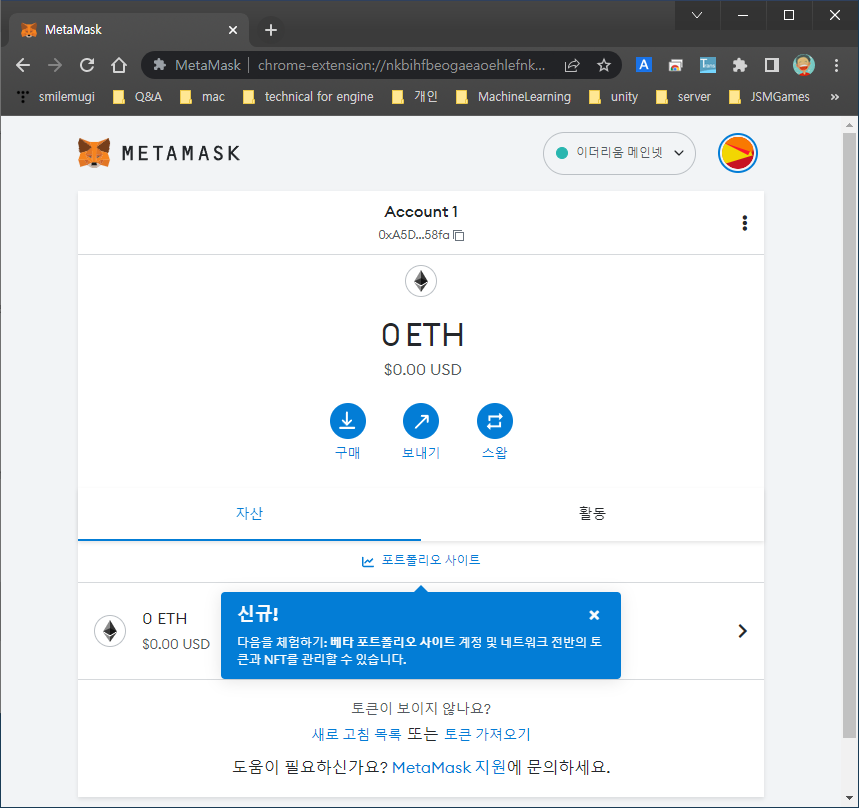
Task: Click the 0 ETH balance heading
Action: point(422,335)
